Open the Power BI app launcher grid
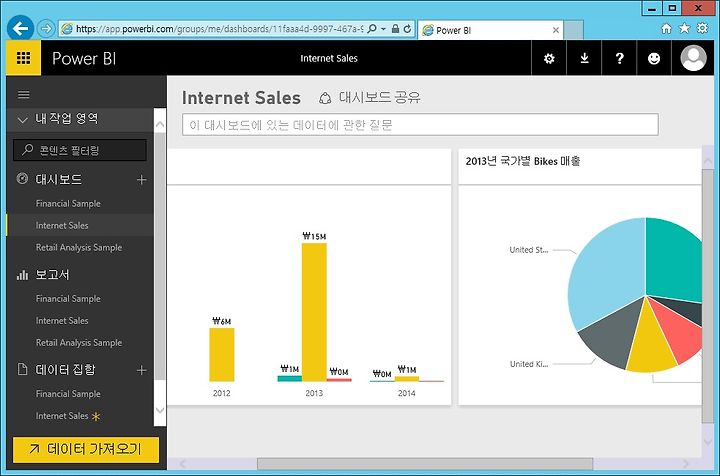 pos(23,58)
